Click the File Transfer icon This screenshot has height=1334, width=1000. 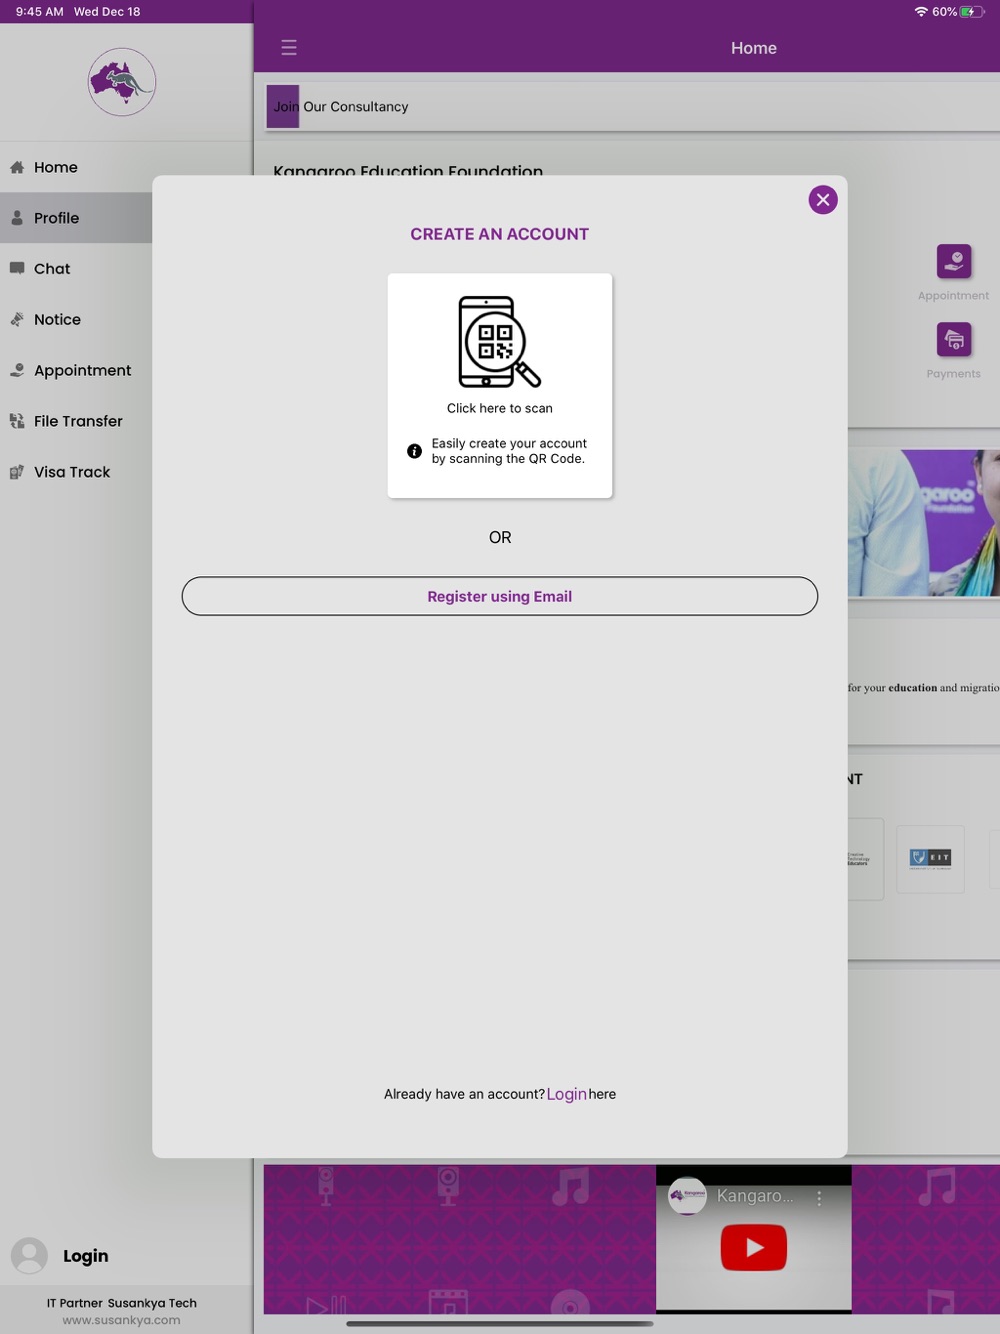17,421
